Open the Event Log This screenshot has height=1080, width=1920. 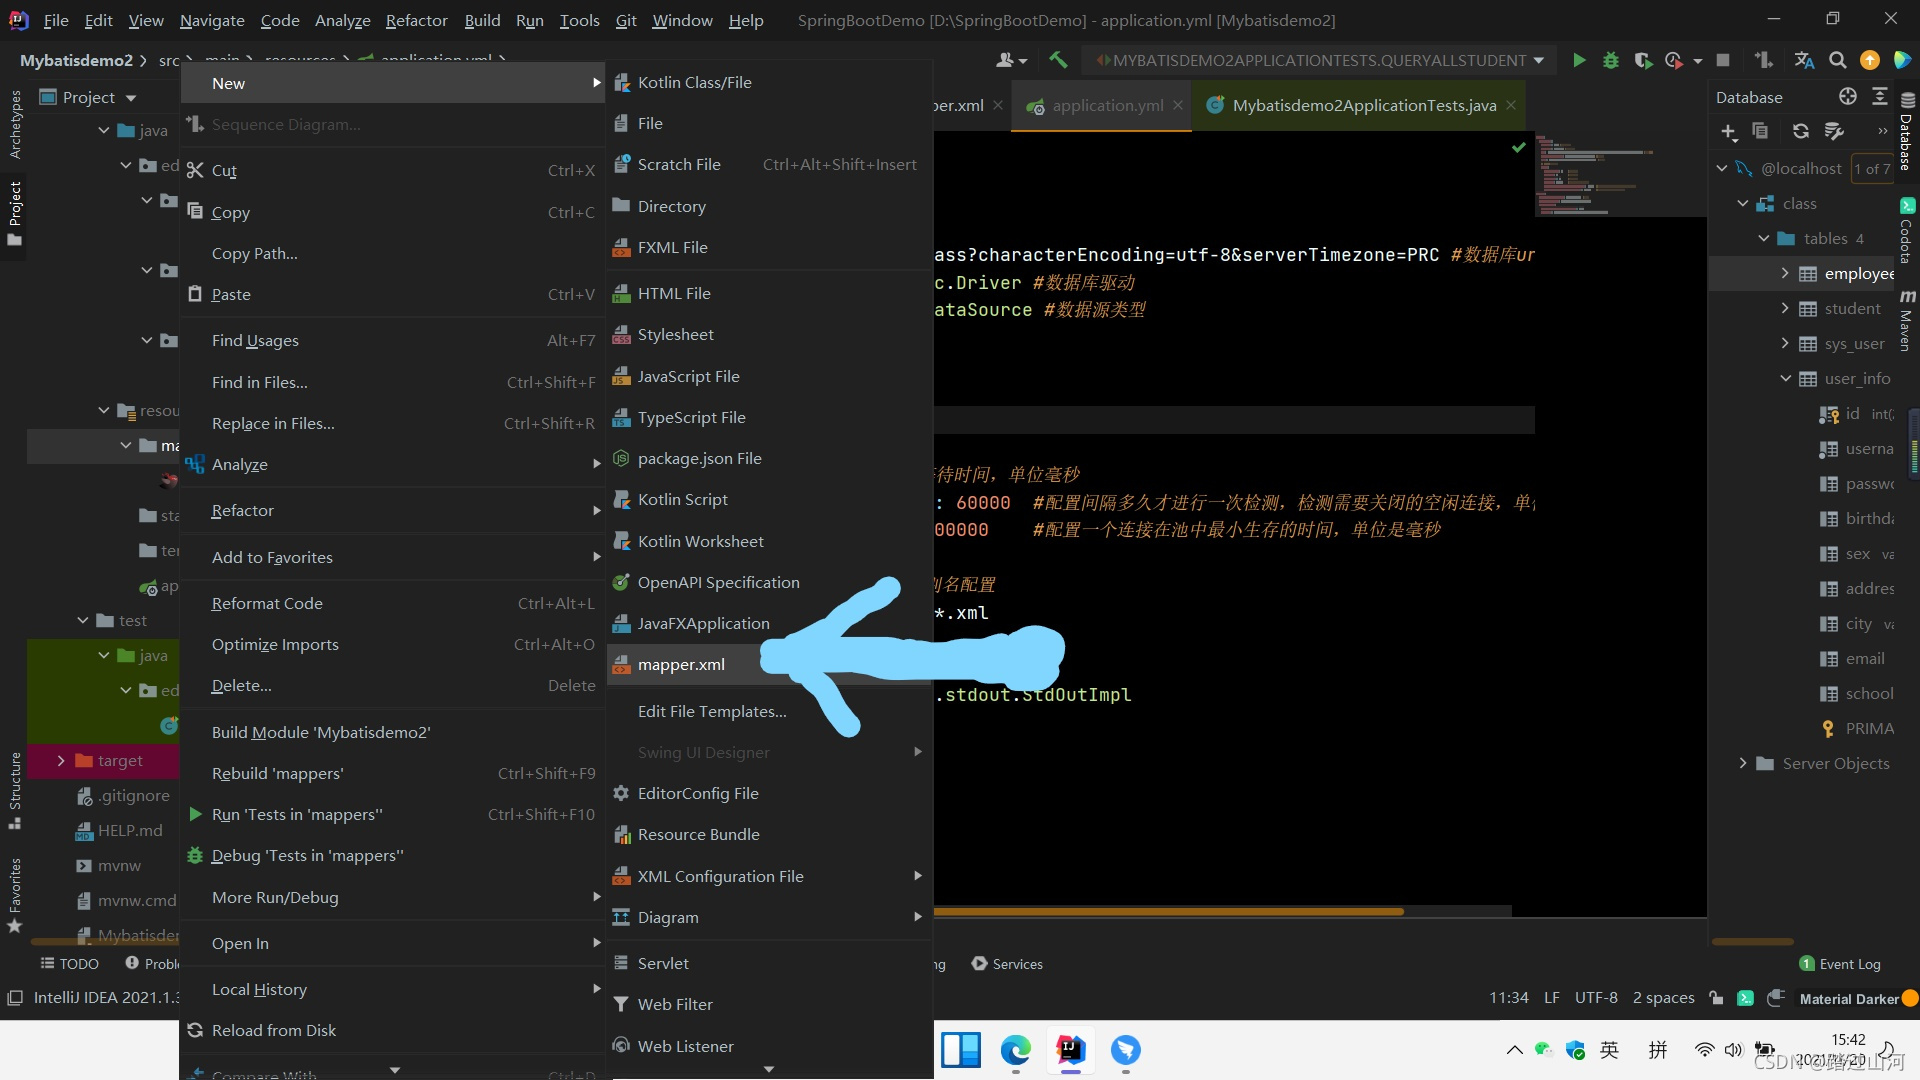click(x=1840, y=964)
